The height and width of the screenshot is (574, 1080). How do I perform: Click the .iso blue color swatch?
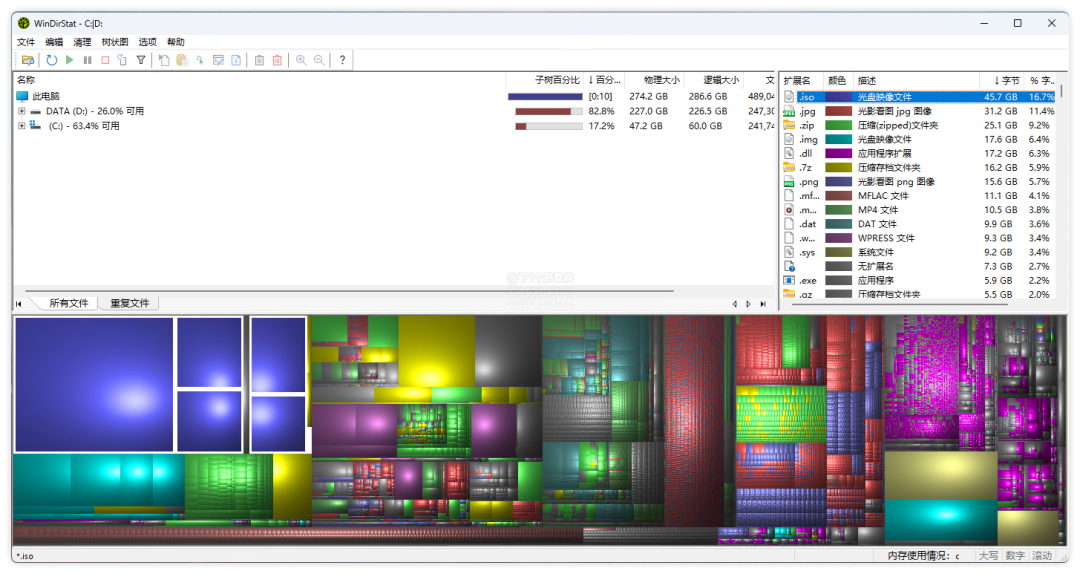pos(838,97)
